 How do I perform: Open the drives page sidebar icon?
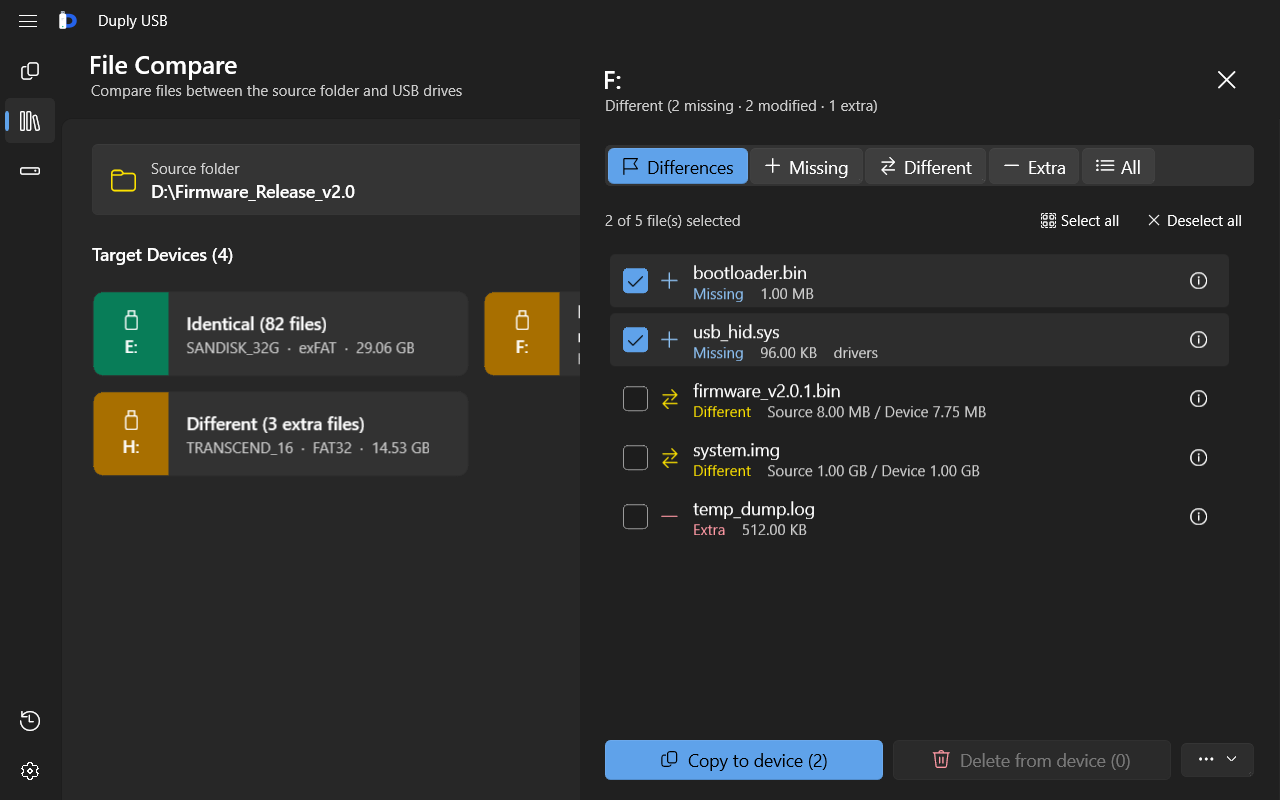click(x=30, y=171)
